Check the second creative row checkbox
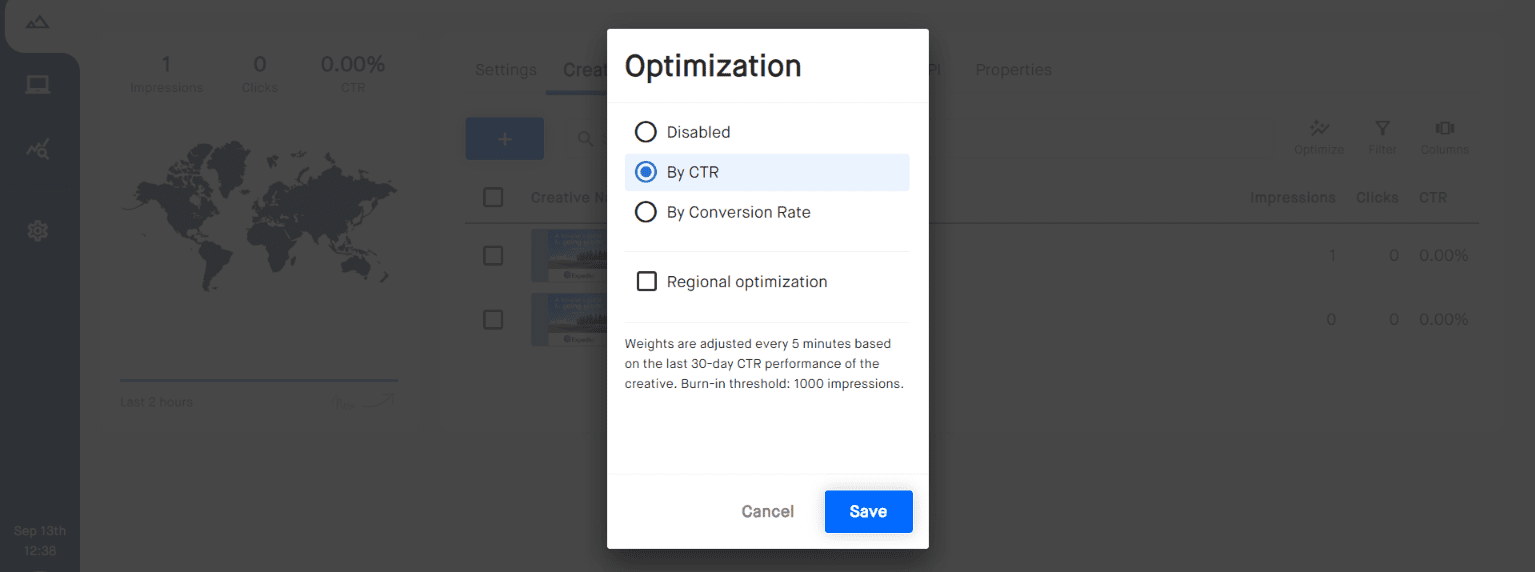Screen dimensions: 1535x572 (x=493, y=319)
